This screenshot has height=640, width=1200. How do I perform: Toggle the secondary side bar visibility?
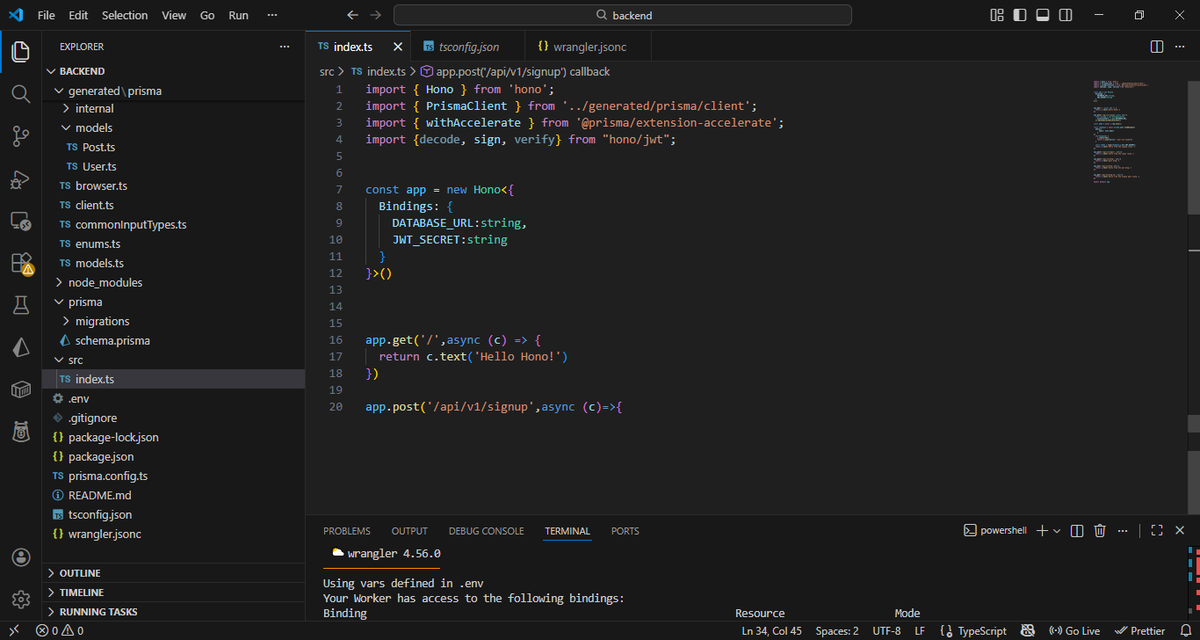[x=1067, y=15]
